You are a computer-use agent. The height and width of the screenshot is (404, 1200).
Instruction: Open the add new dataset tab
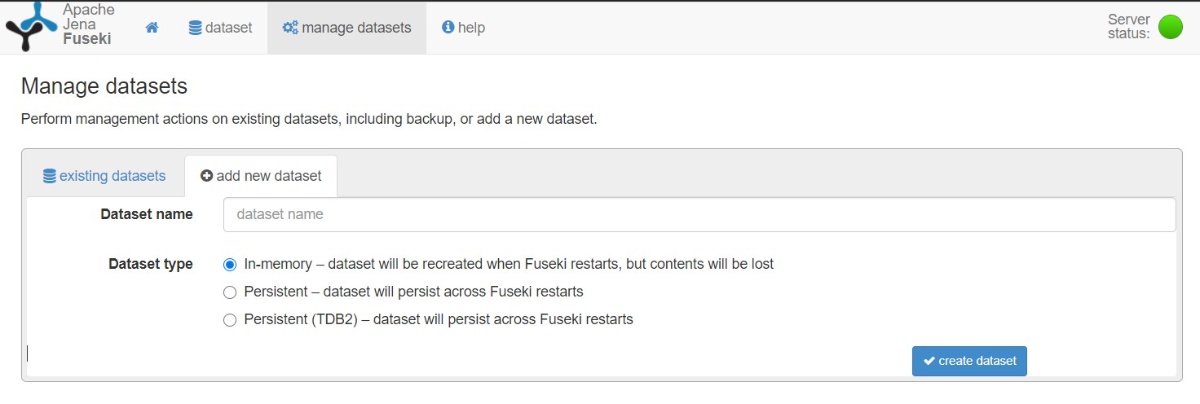click(x=261, y=176)
